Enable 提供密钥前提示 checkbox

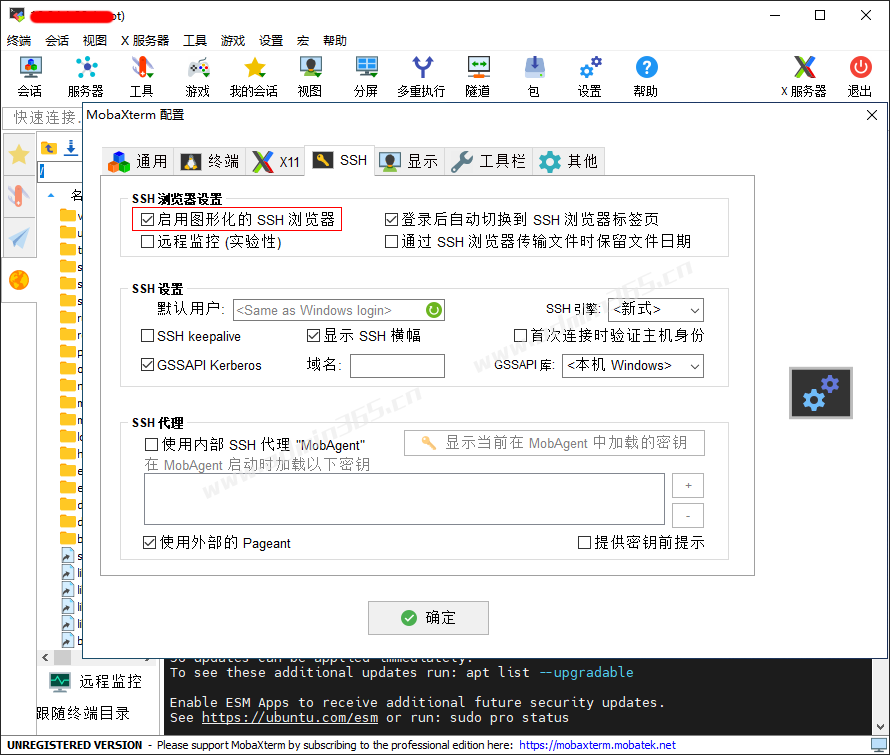point(584,543)
